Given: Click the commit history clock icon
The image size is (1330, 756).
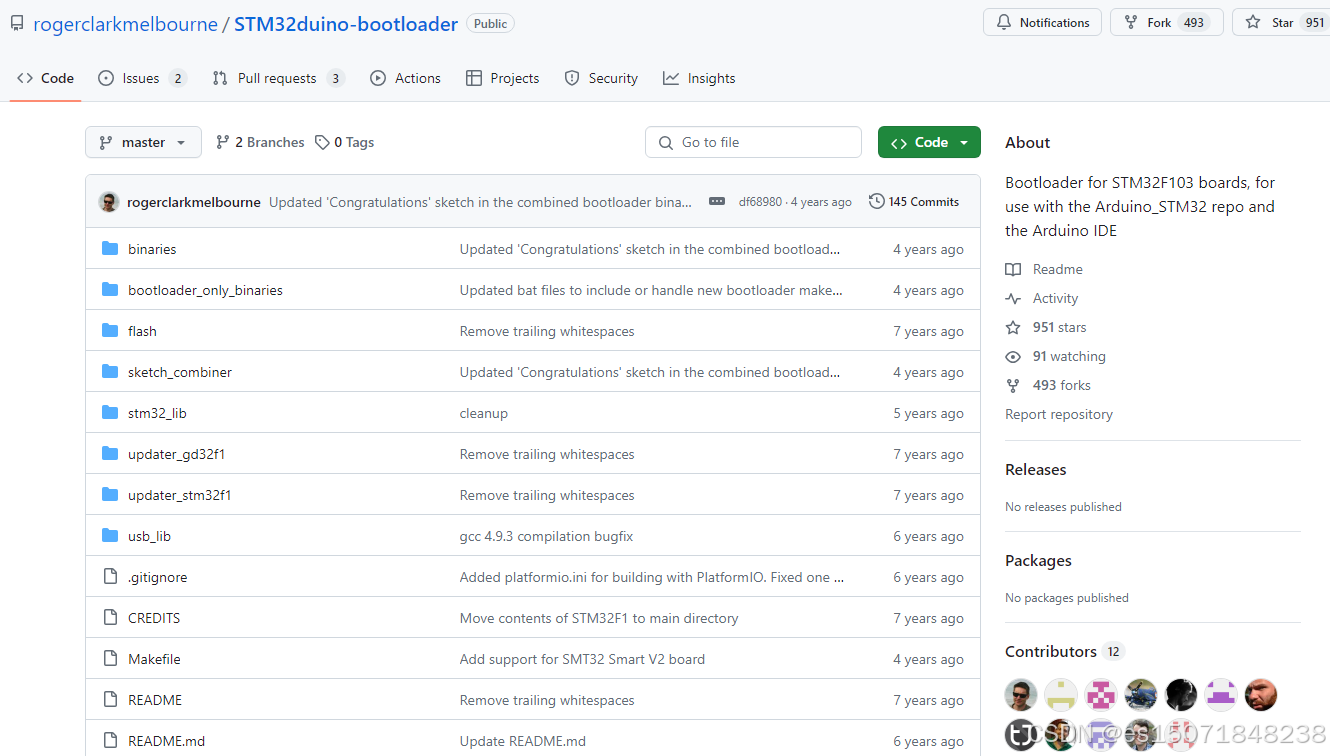Looking at the screenshot, I should point(877,201).
